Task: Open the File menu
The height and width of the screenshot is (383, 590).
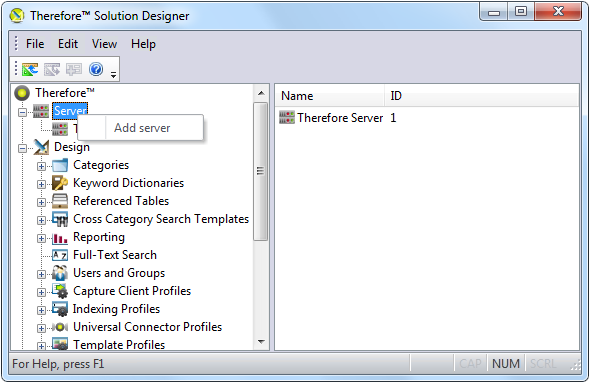Action: pos(35,44)
